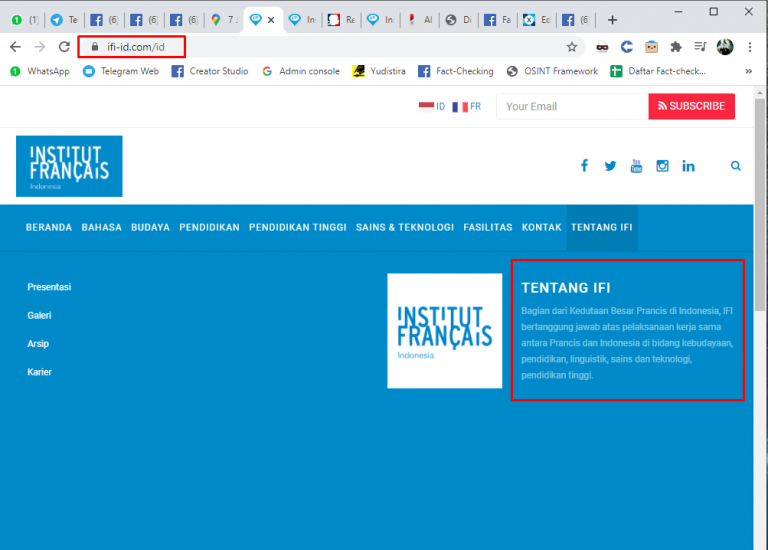Click the blue C extension icon
768x550 pixels.
coord(627,47)
